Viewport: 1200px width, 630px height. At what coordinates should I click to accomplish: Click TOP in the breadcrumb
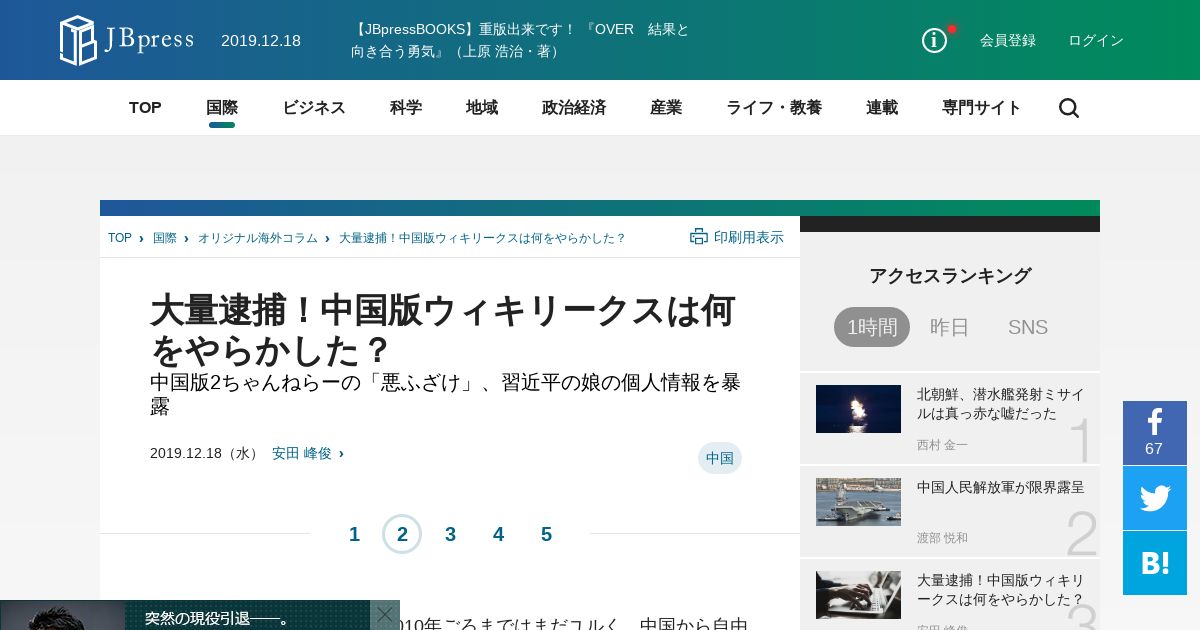120,238
